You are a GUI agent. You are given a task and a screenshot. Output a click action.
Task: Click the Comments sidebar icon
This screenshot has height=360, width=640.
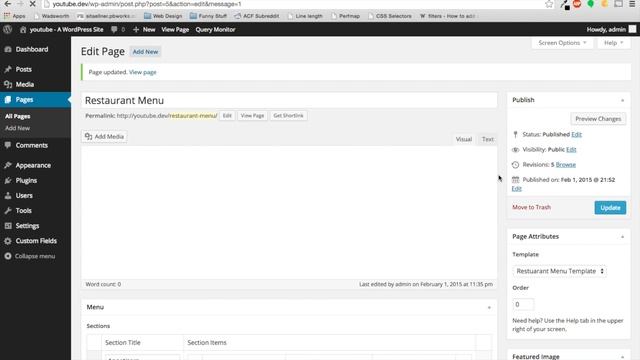pos(8,145)
